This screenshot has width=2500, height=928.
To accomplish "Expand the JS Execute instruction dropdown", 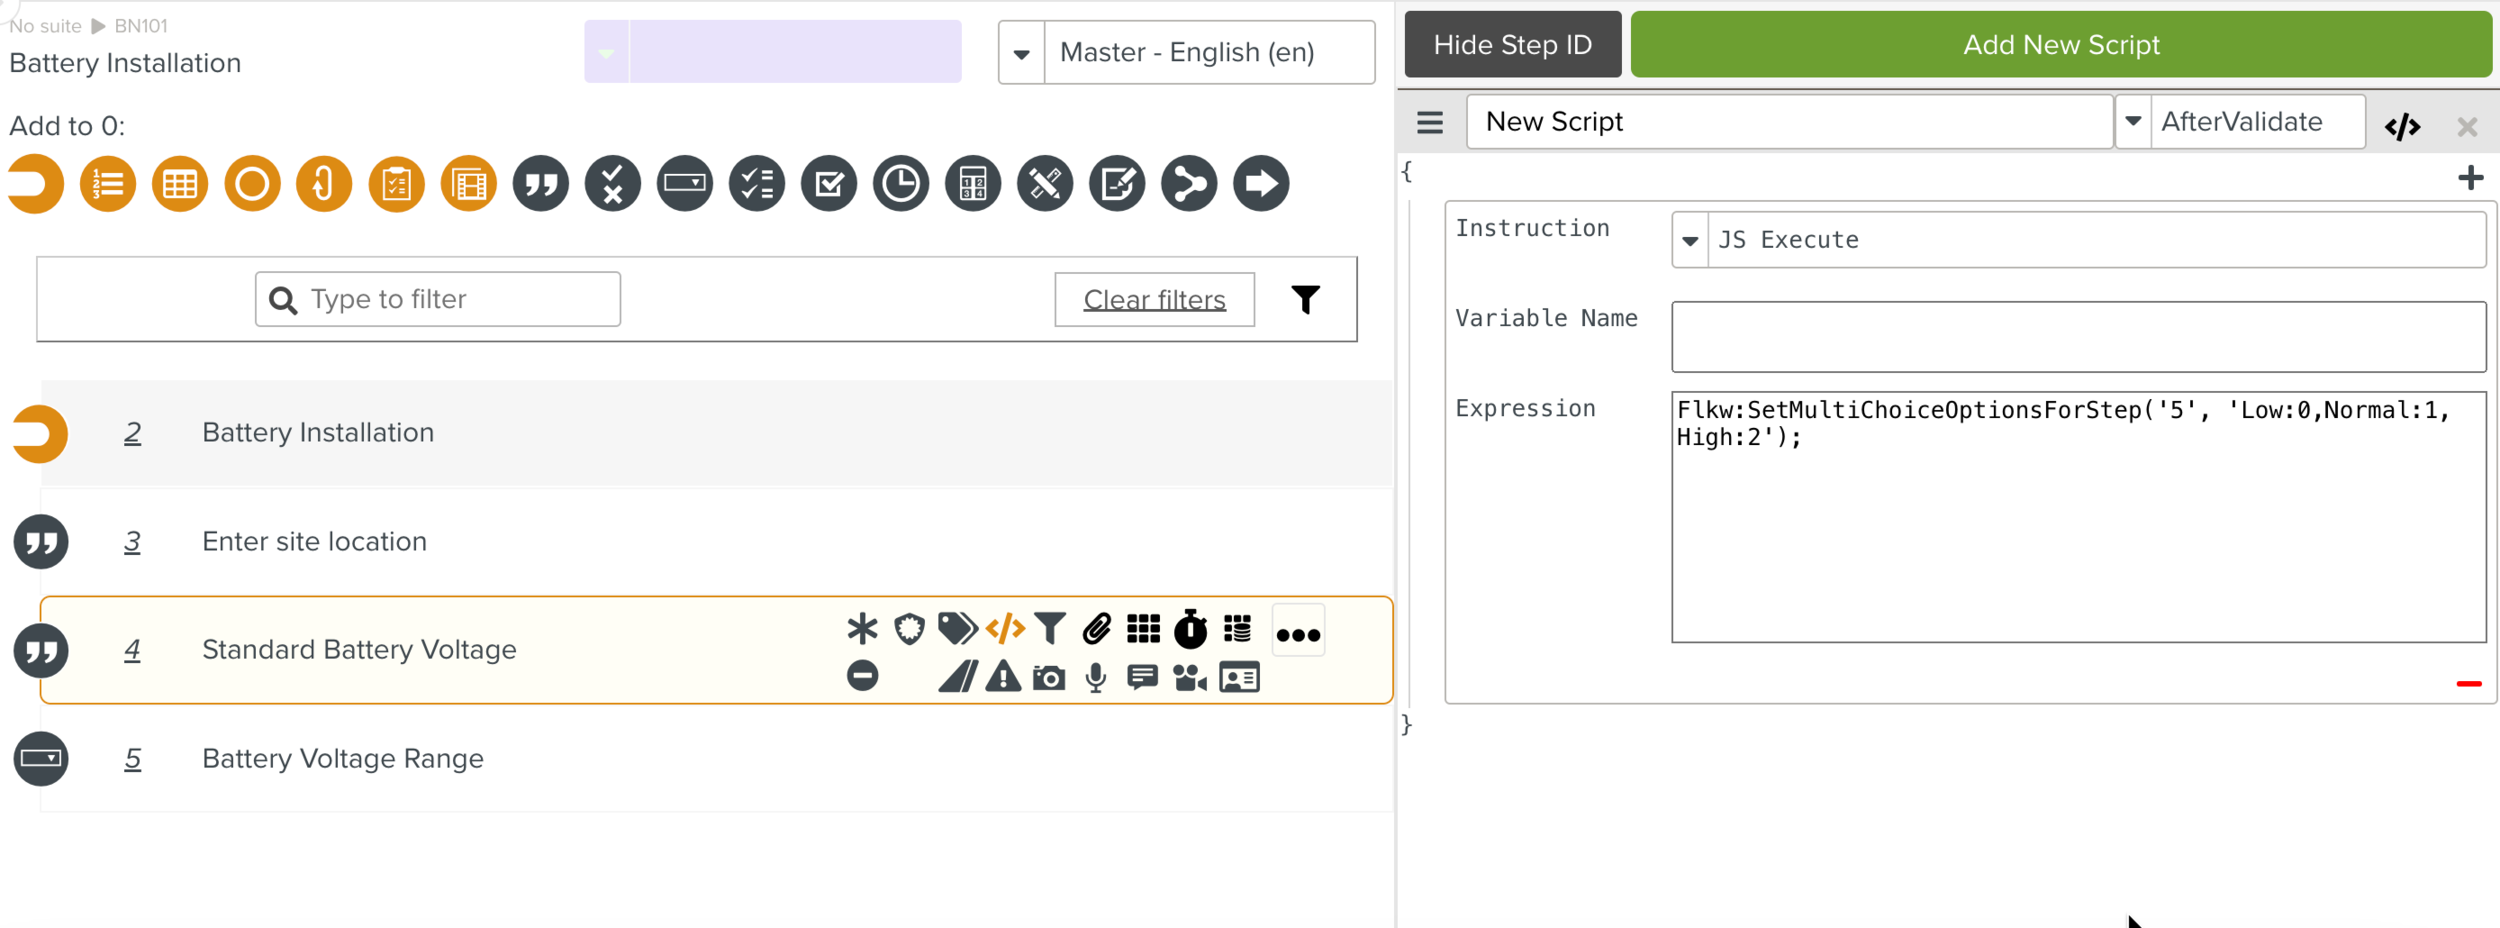I will pos(1690,241).
